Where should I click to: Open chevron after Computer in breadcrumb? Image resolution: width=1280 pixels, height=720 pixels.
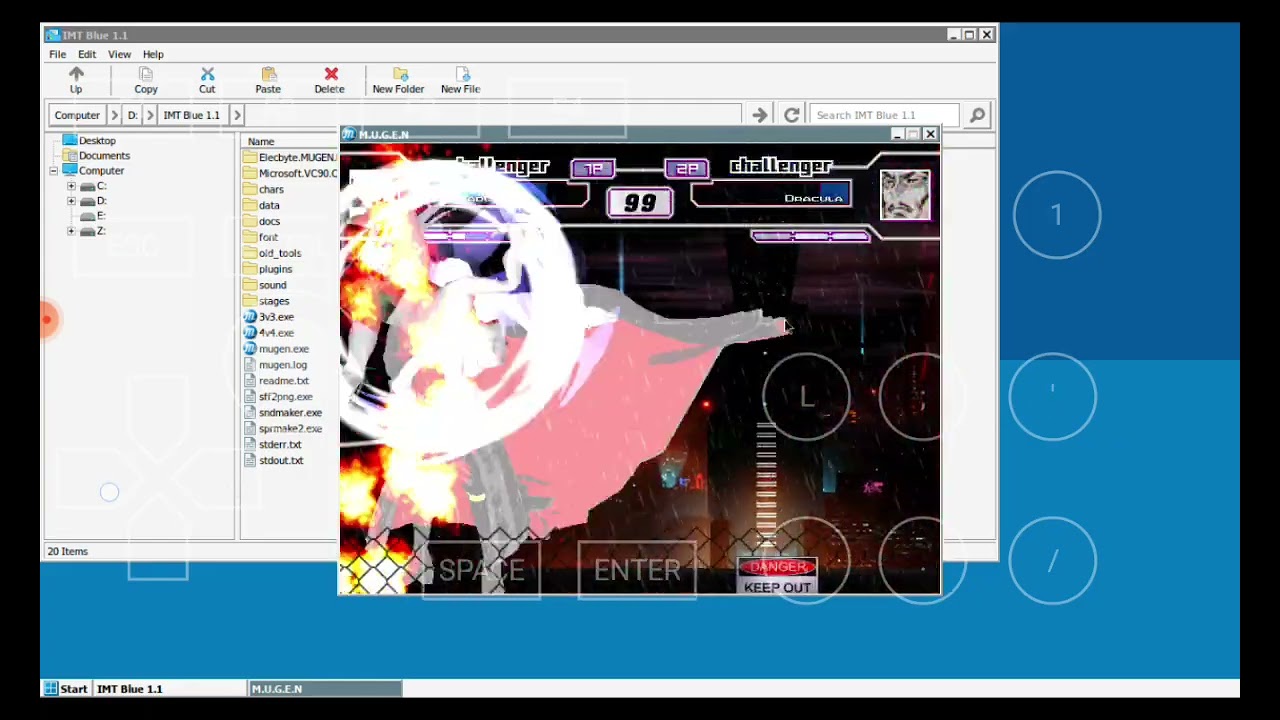(x=115, y=115)
